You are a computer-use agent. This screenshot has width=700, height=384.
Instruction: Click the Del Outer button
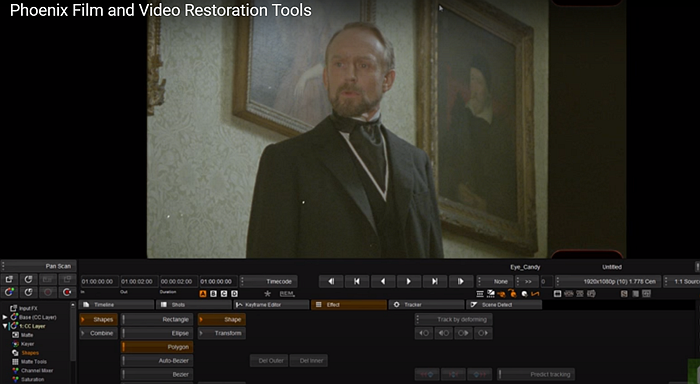pos(269,360)
